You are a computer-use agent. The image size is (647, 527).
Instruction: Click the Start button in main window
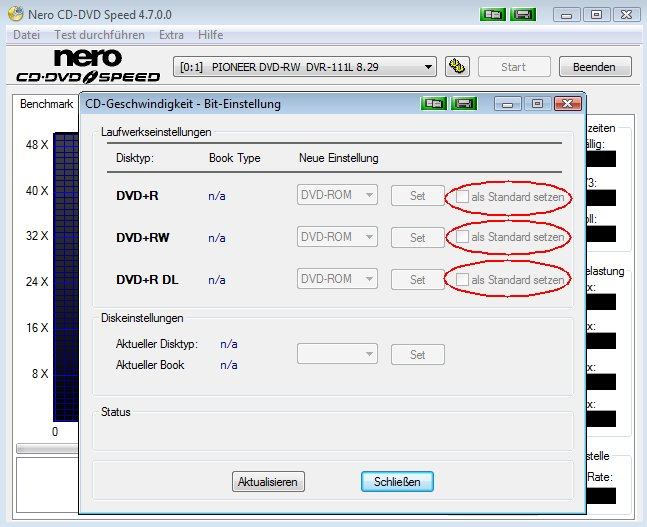click(514, 67)
